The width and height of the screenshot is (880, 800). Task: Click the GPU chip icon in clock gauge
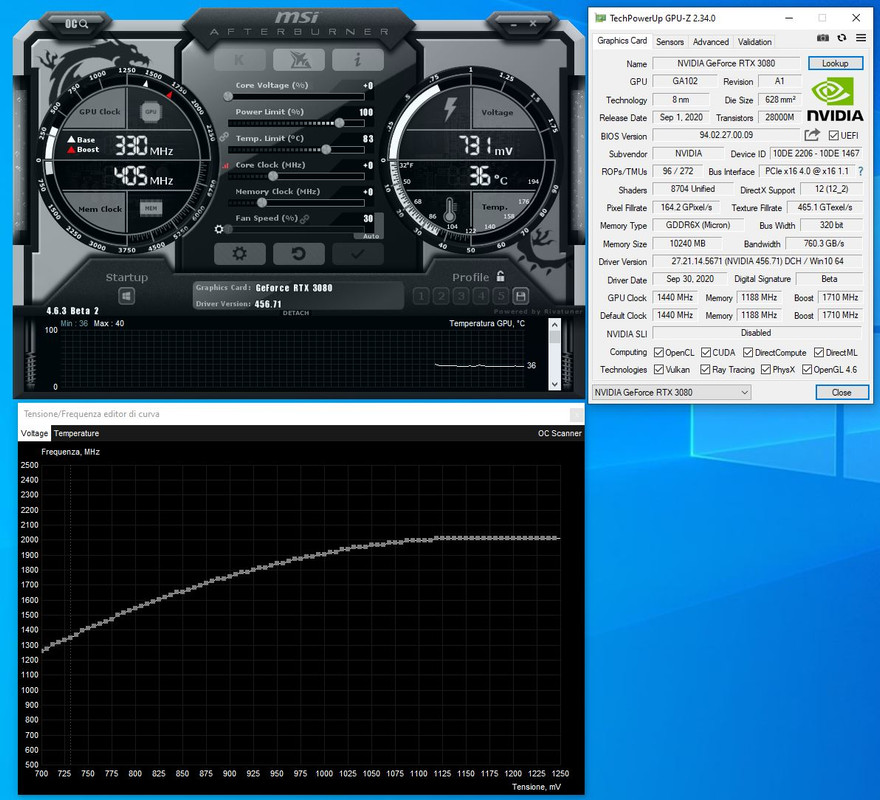[150, 112]
